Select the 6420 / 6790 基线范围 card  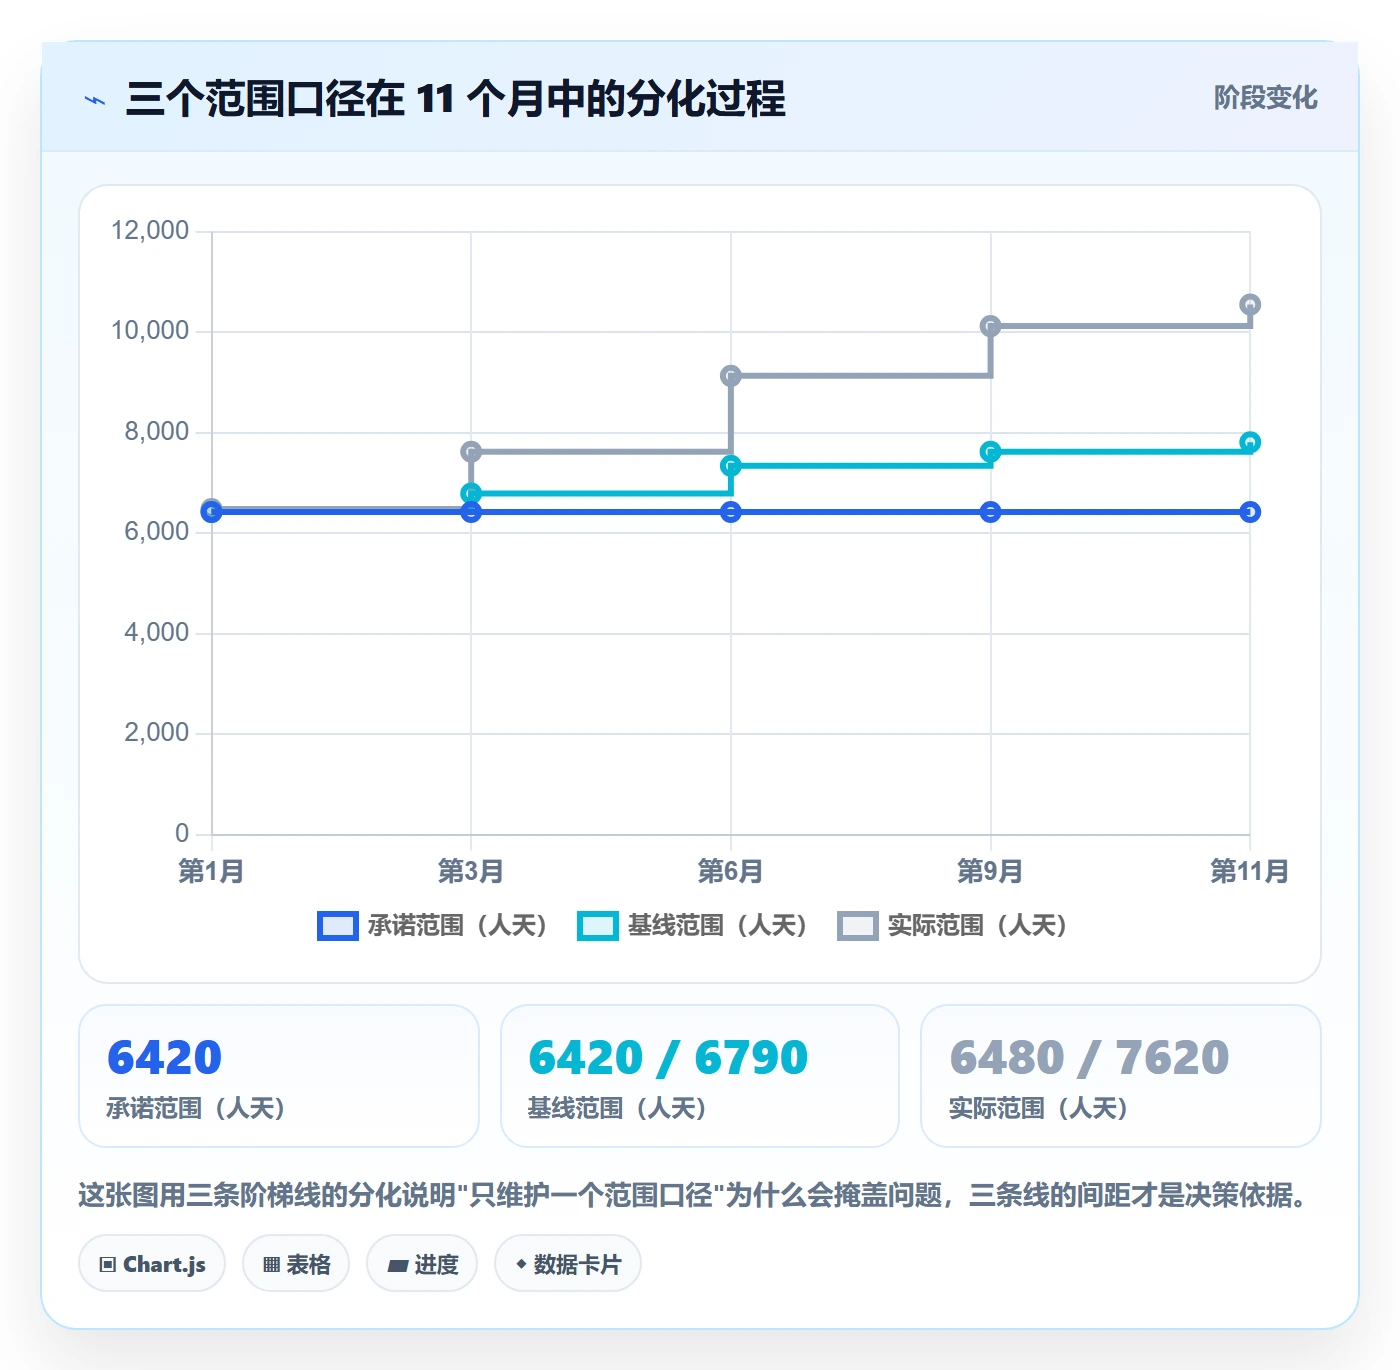click(x=700, y=1076)
